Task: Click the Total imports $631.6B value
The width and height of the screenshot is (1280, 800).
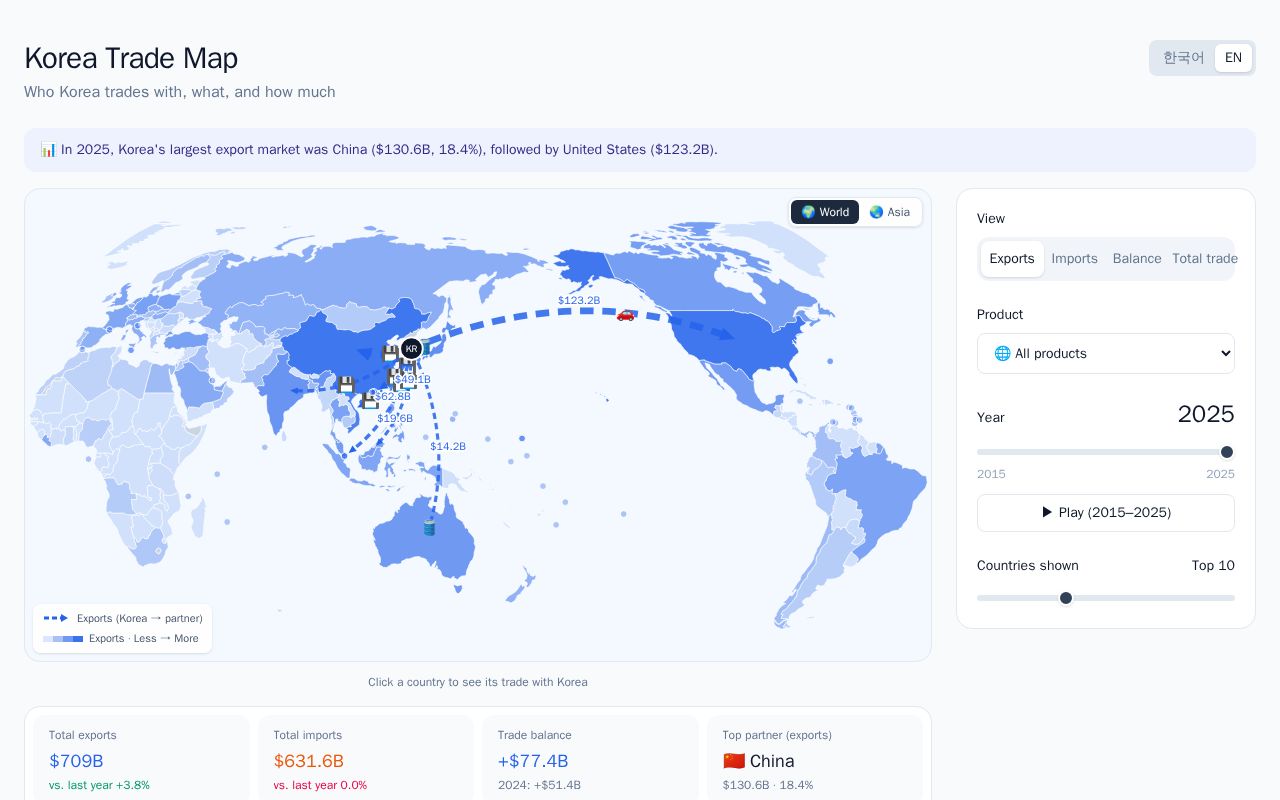Action: 309,761
